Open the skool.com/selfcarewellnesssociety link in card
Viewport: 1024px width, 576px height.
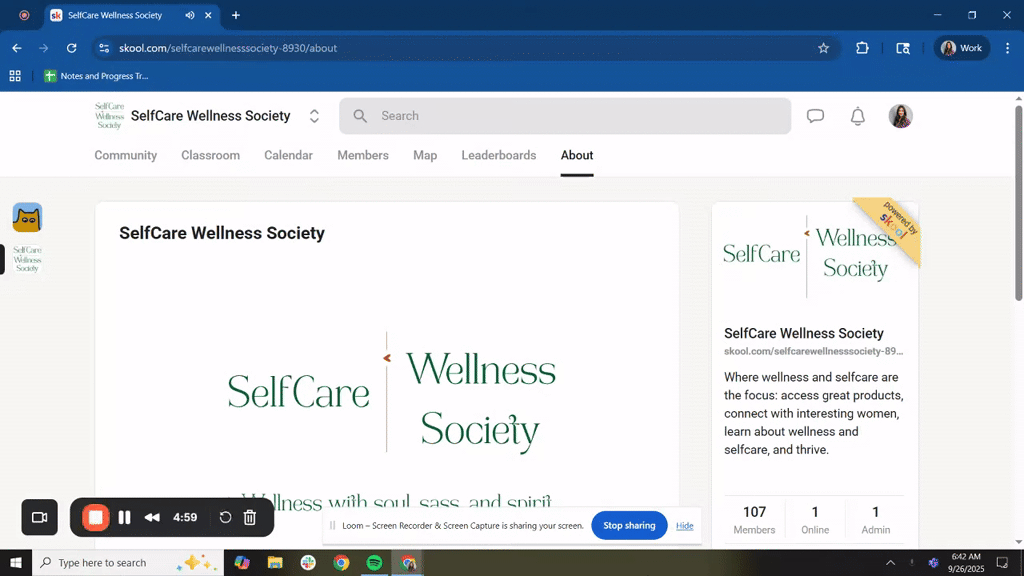(x=814, y=351)
